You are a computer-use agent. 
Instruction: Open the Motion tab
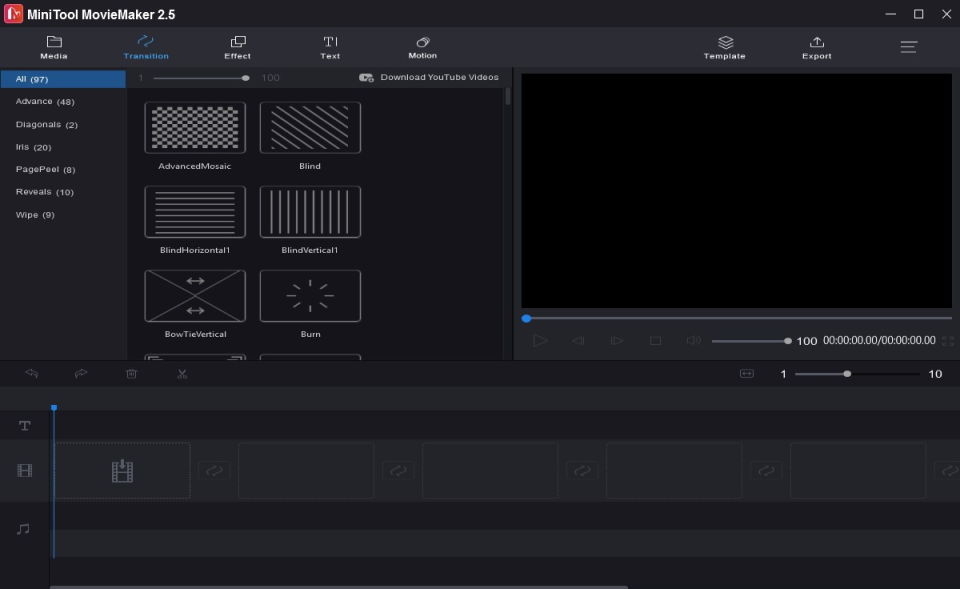(x=422, y=47)
